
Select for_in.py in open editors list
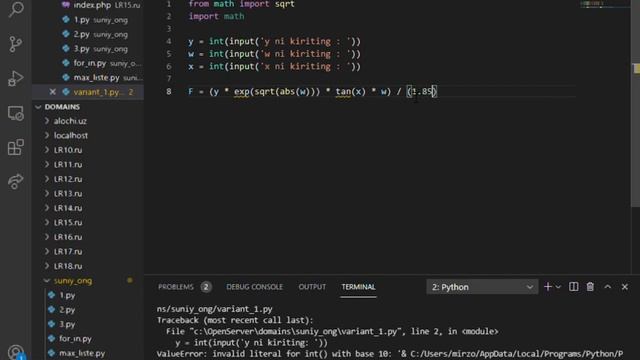click(x=88, y=63)
